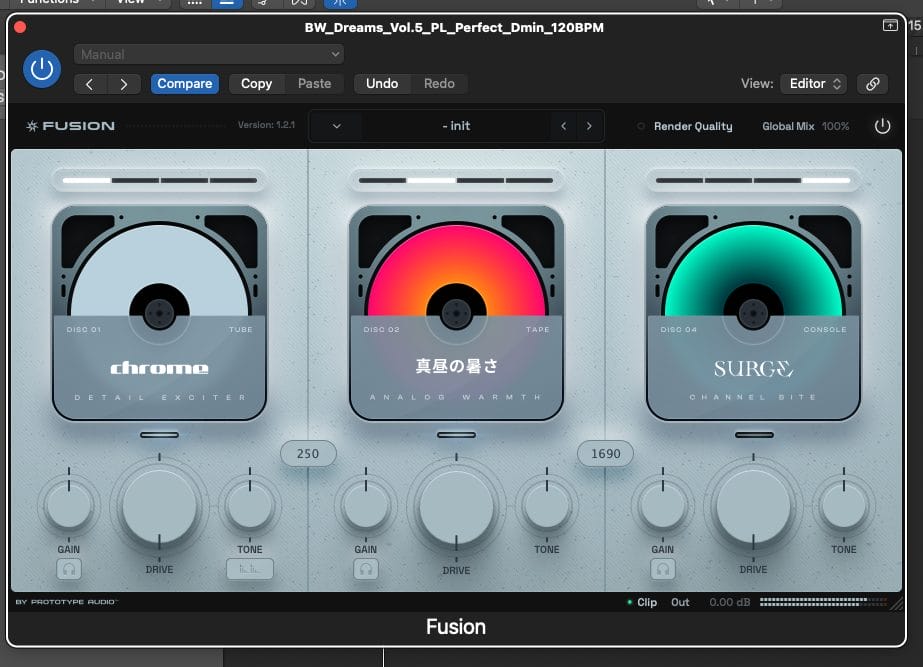923x667 pixels.
Task: Solo the Chrome band with headphone icon
Action: coord(69,569)
